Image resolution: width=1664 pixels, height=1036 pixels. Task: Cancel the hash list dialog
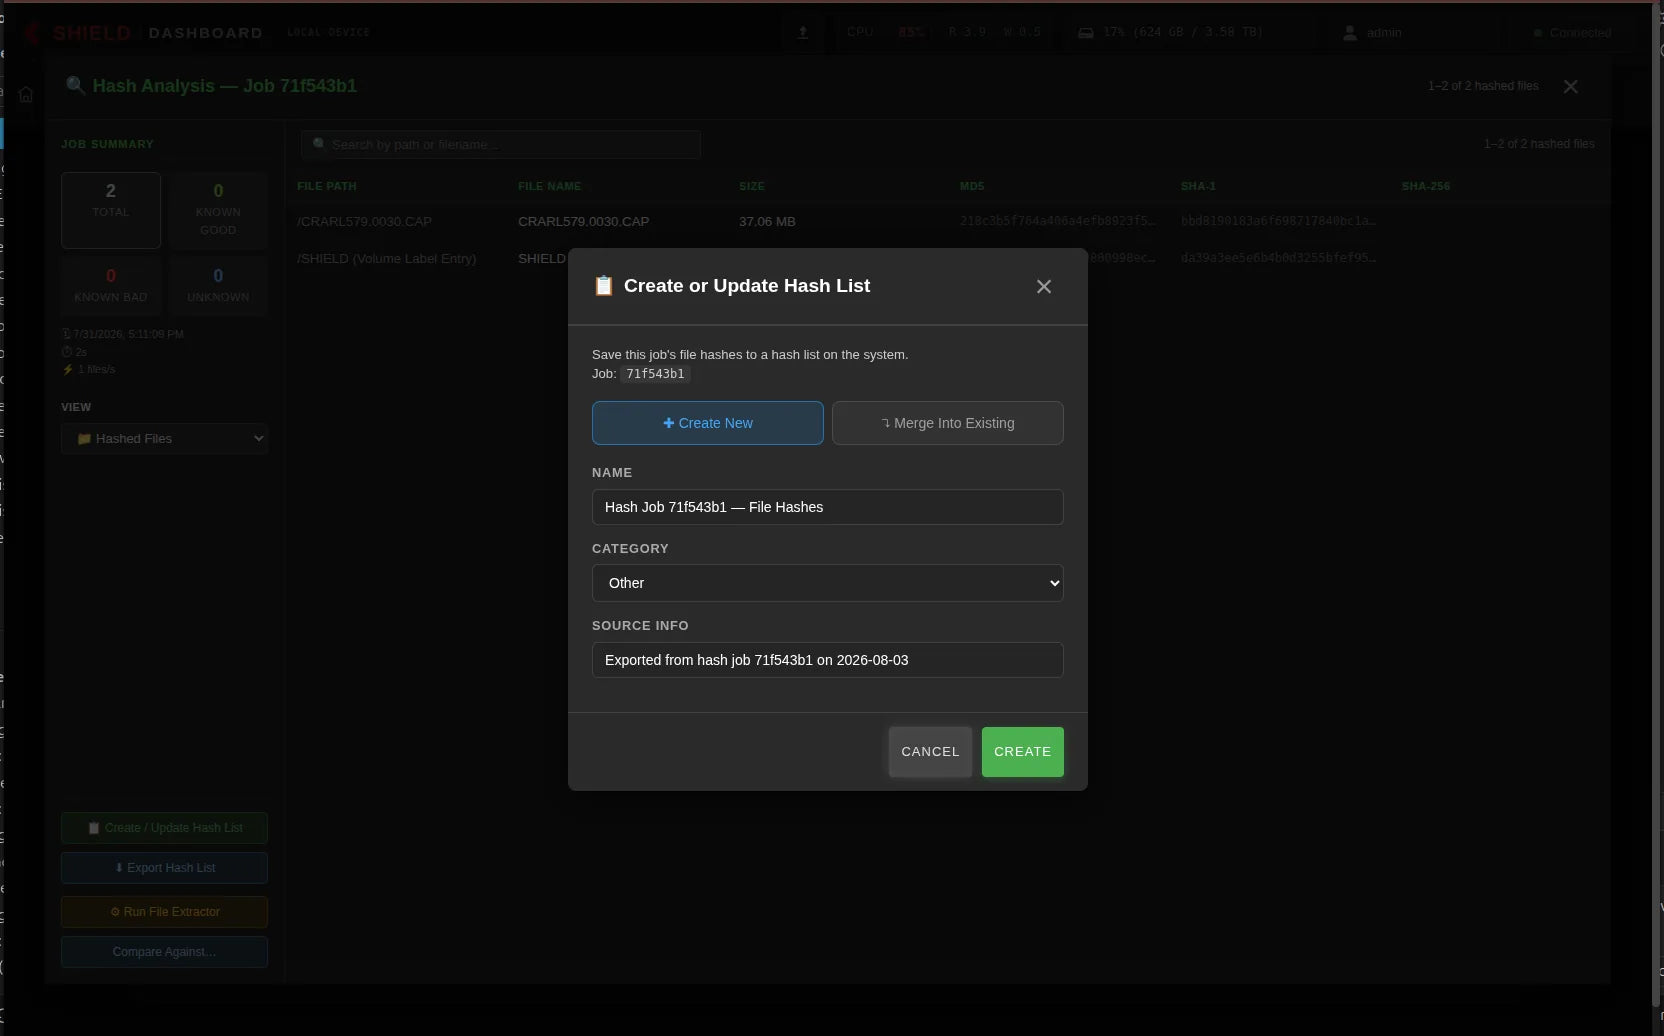[x=930, y=752]
